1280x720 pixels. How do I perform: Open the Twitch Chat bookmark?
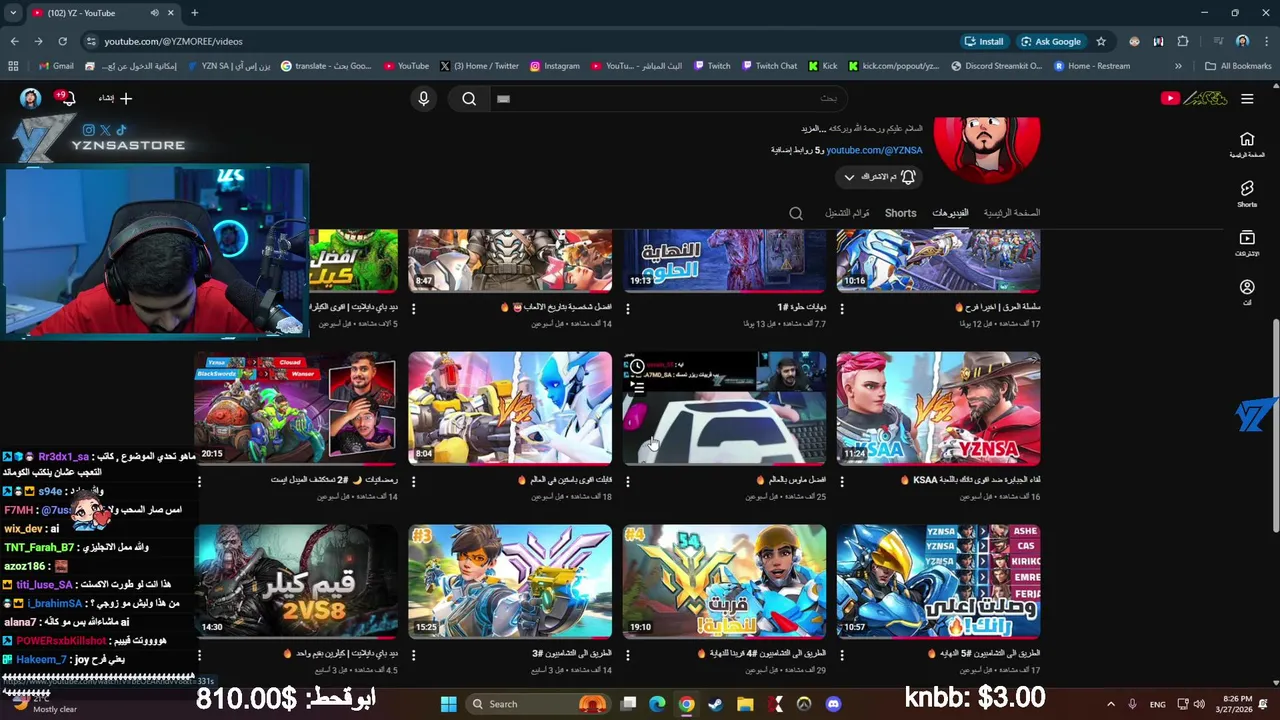pos(769,66)
